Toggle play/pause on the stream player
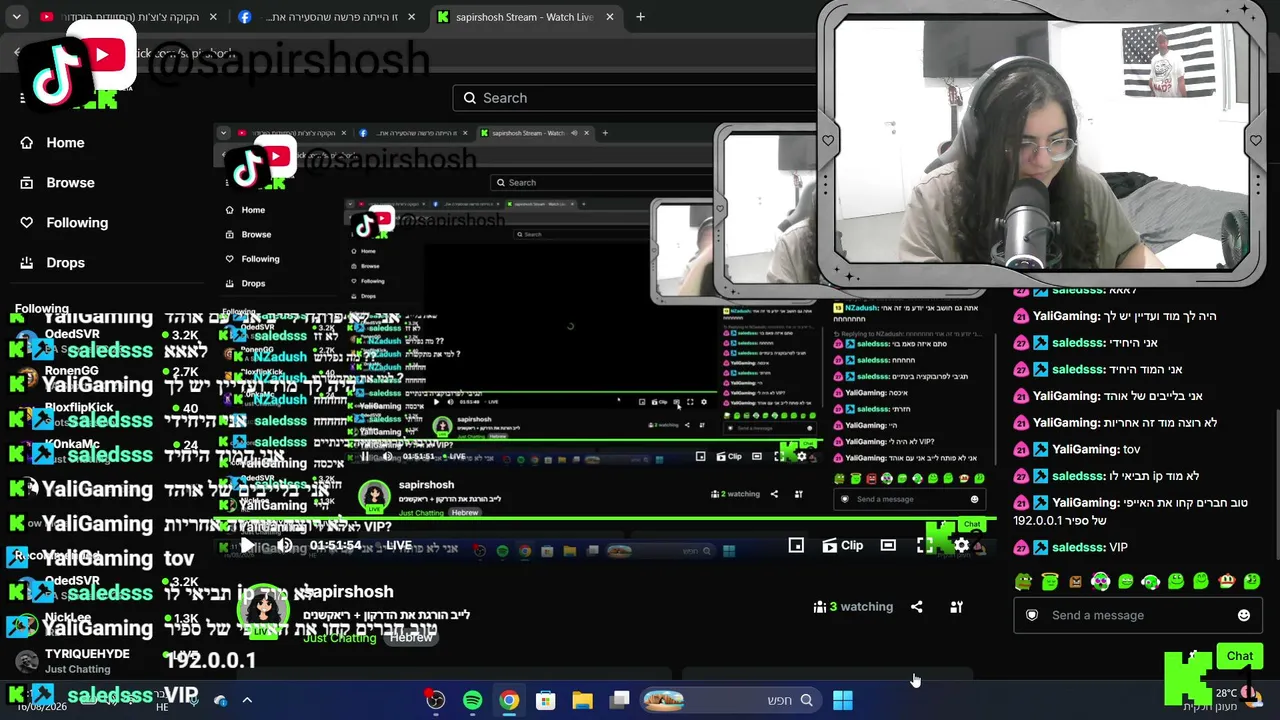The image size is (1280, 720). click(x=247, y=545)
